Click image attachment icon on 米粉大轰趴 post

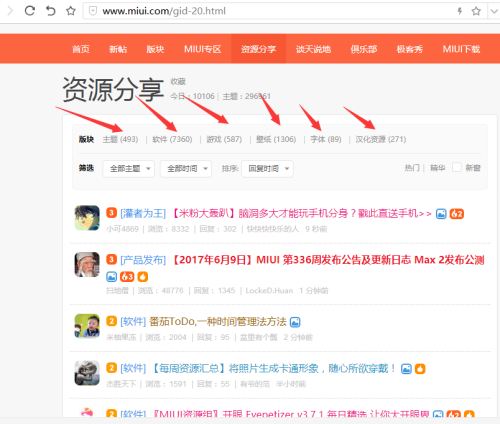click(x=441, y=214)
